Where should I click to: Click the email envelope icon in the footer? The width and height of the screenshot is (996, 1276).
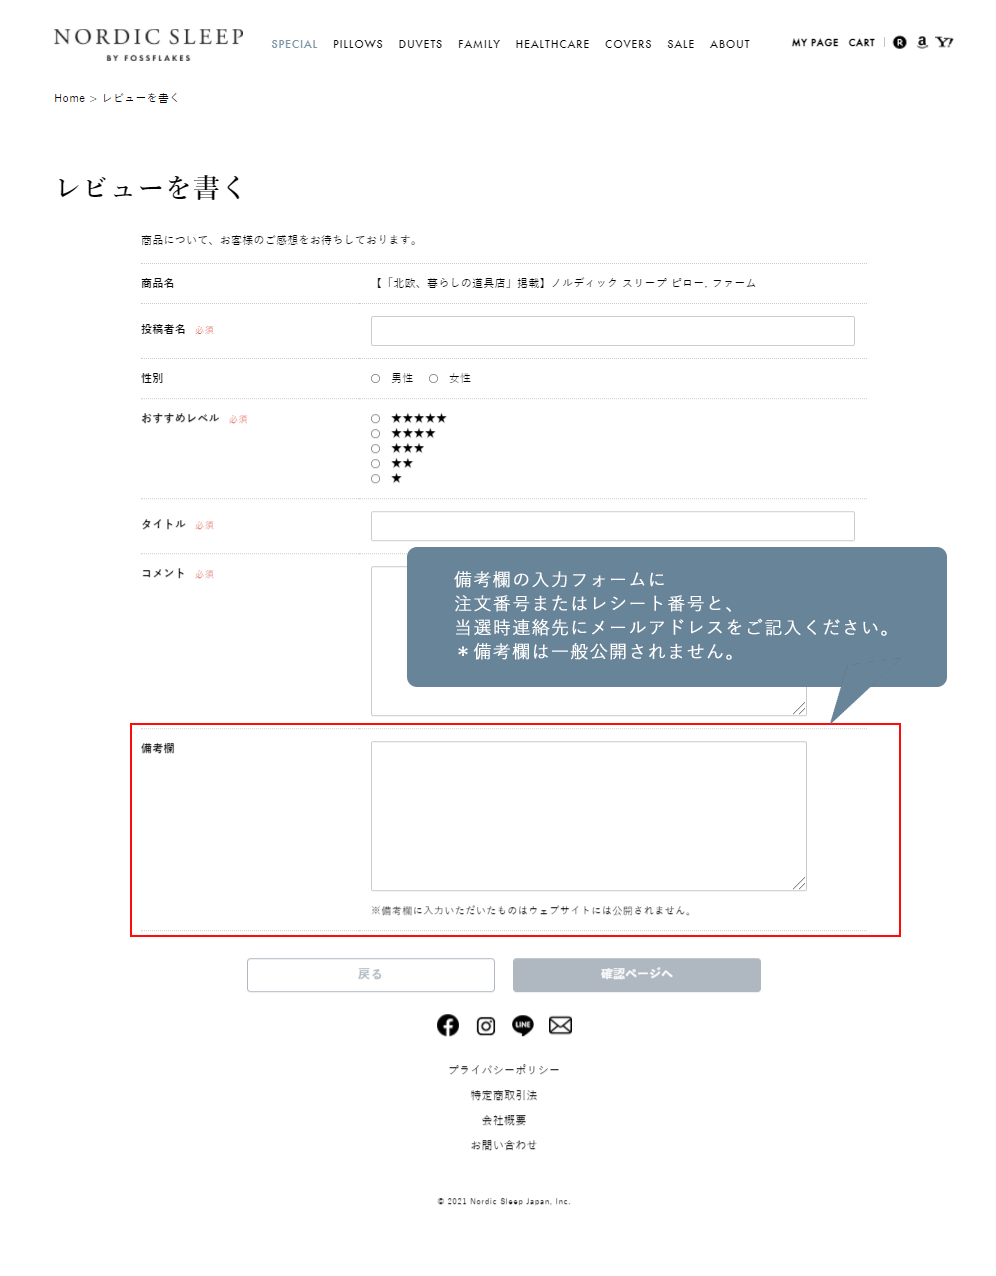click(x=560, y=1025)
